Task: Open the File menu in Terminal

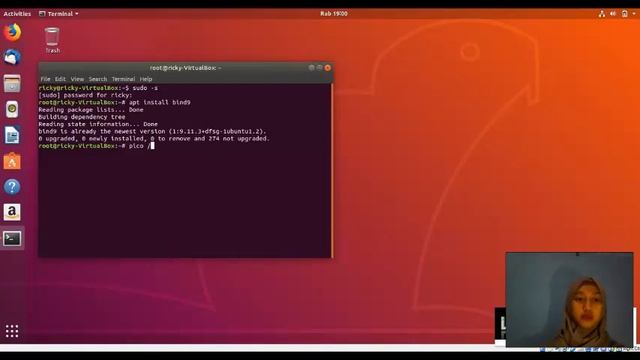Action: click(45, 79)
